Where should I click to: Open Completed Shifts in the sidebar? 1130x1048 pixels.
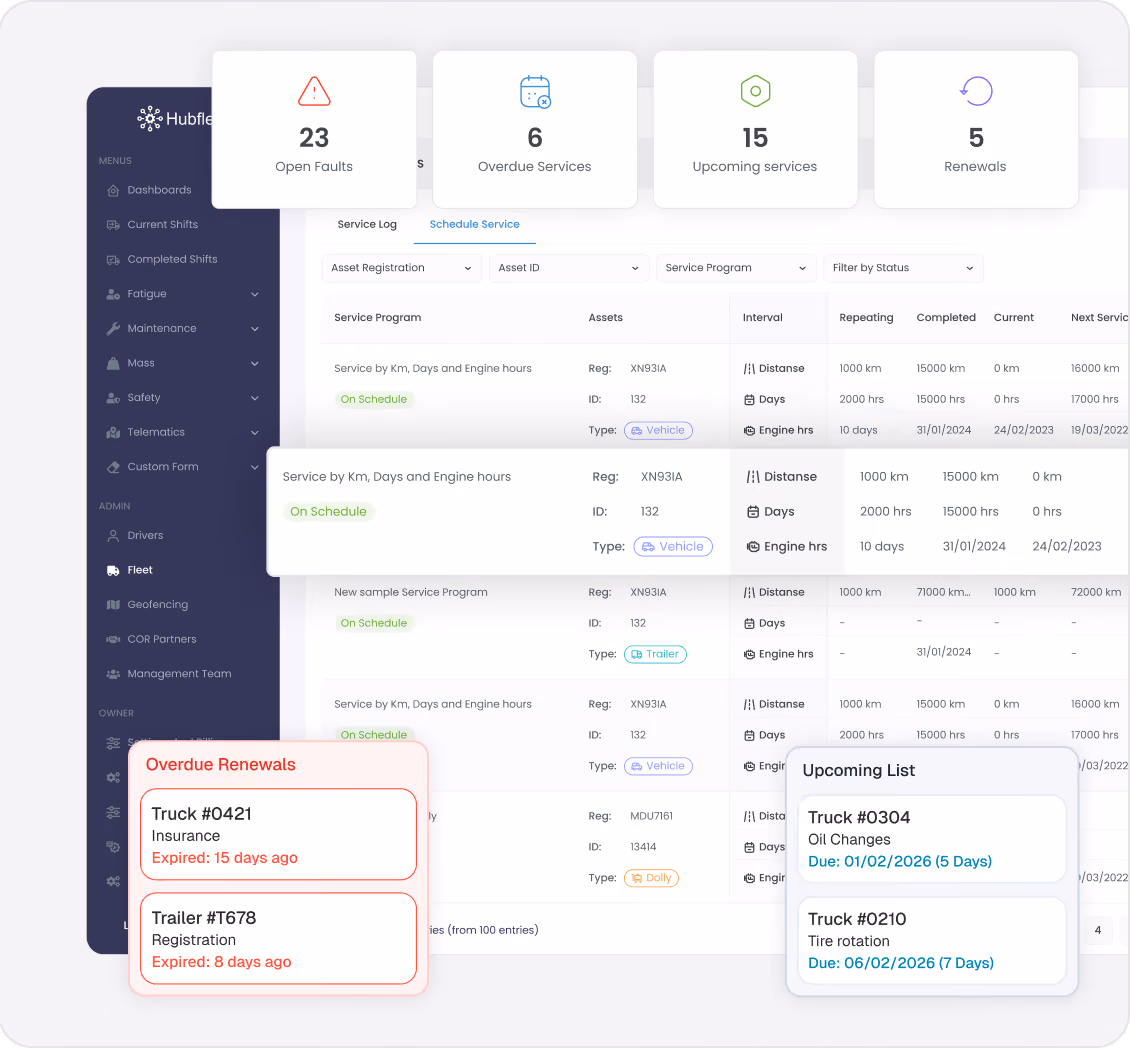[172, 259]
